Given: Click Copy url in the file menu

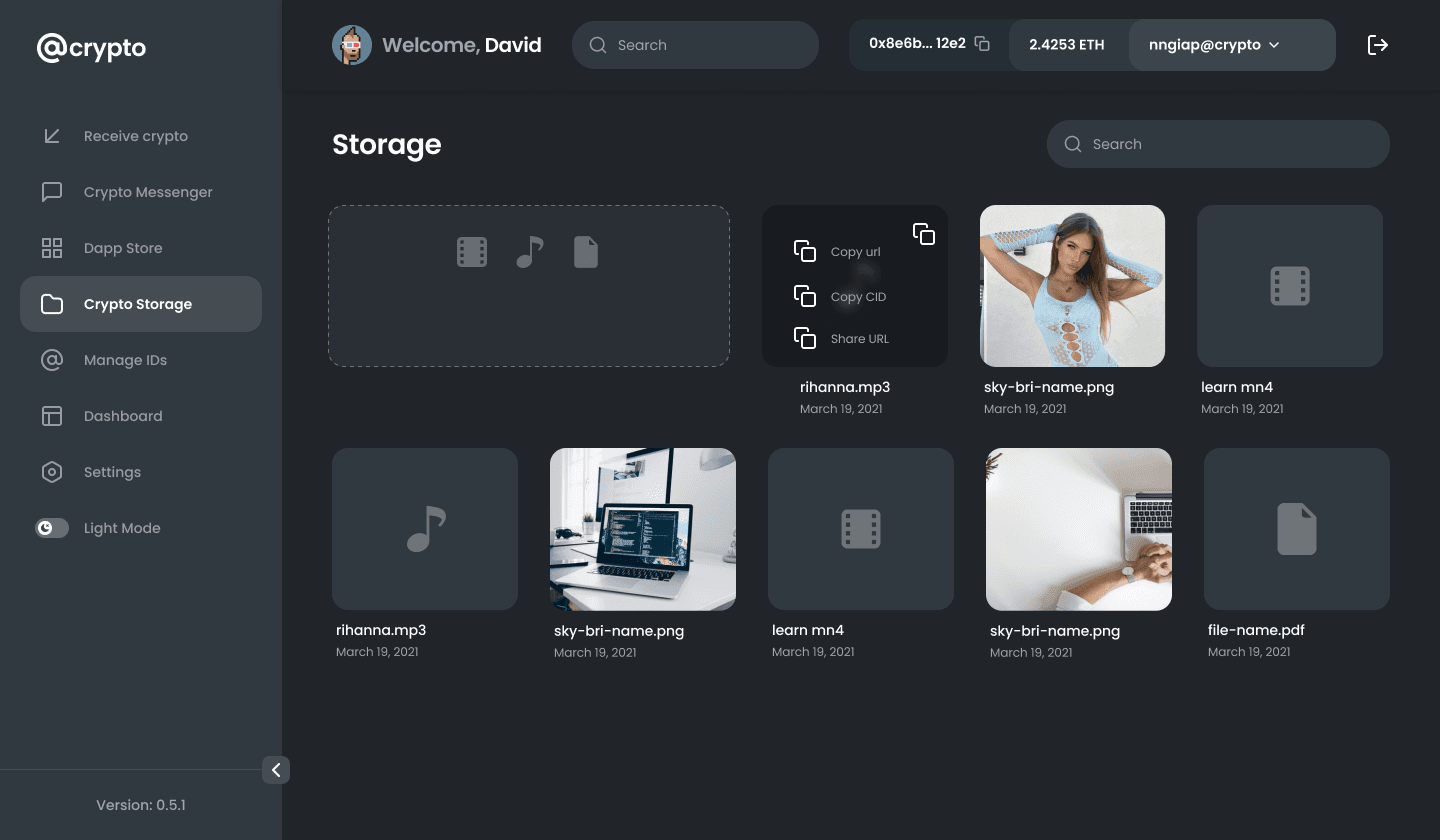Looking at the screenshot, I should click(x=855, y=251).
